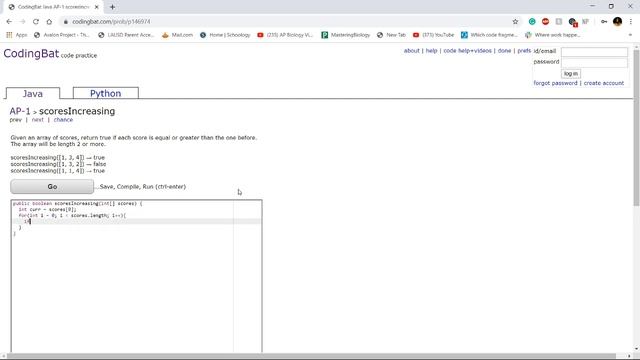Open the AP-1 section link
The height and width of the screenshot is (360, 640).
click(x=20, y=111)
